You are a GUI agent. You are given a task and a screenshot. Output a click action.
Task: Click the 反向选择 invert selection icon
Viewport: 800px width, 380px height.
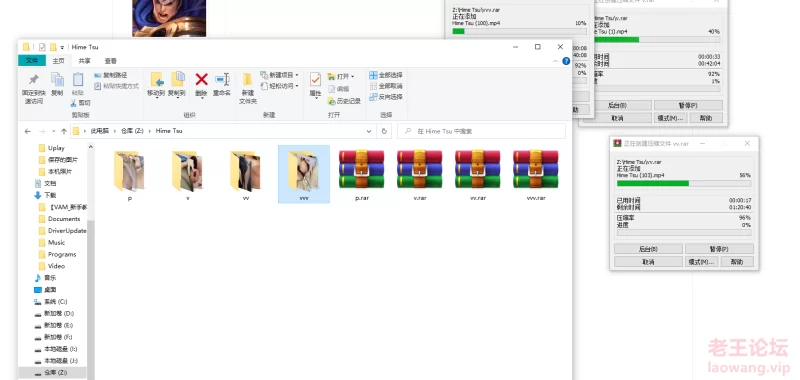tap(373, 97)
